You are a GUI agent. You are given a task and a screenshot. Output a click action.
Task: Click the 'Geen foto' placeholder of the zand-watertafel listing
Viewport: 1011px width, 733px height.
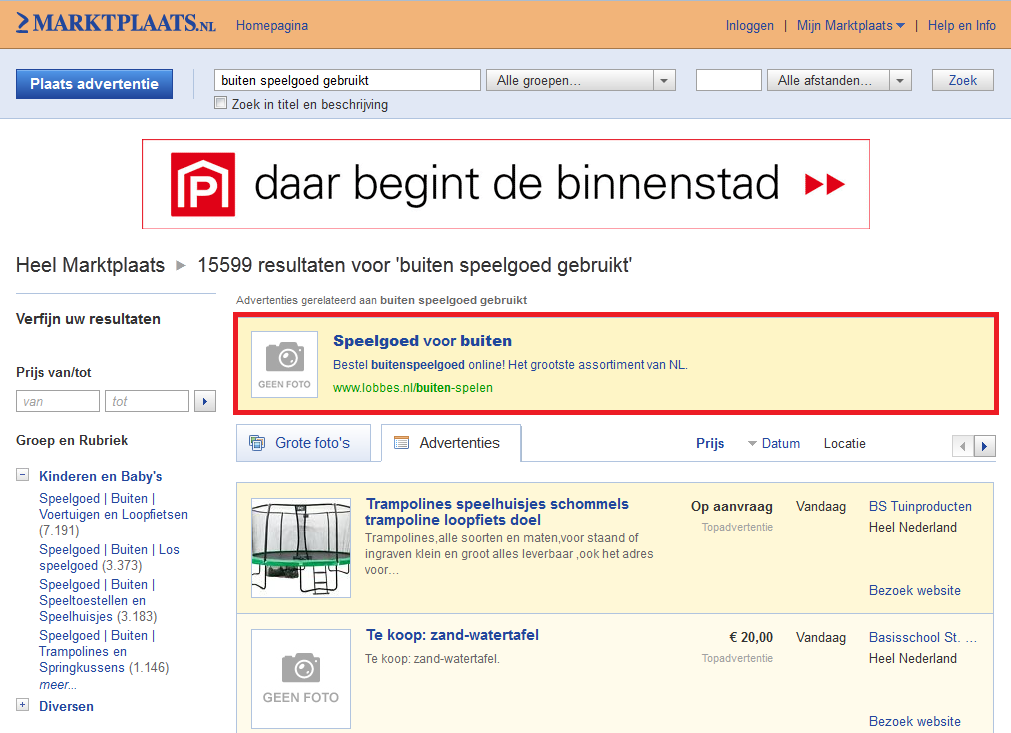pos(301,679)
